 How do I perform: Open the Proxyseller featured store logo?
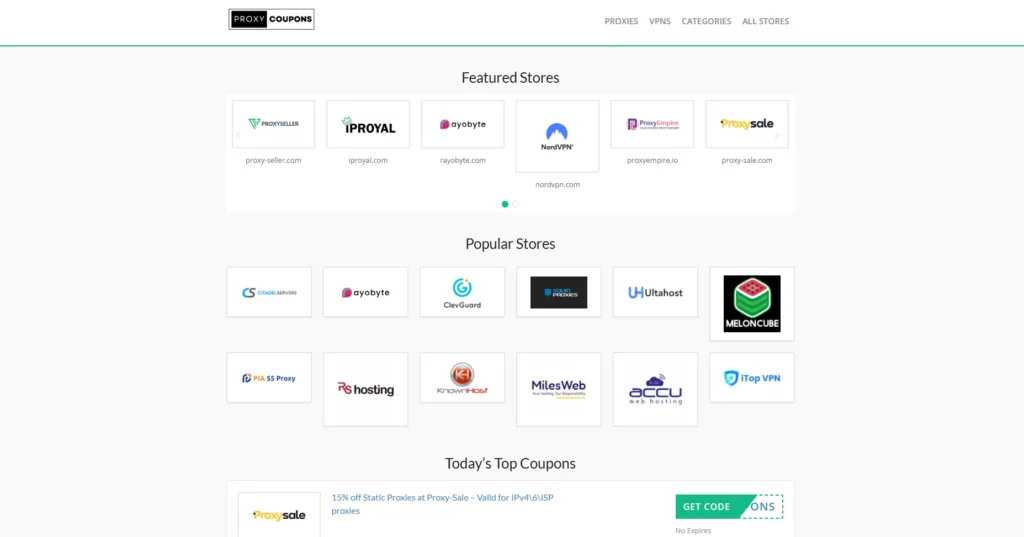(x=274, y=124)
